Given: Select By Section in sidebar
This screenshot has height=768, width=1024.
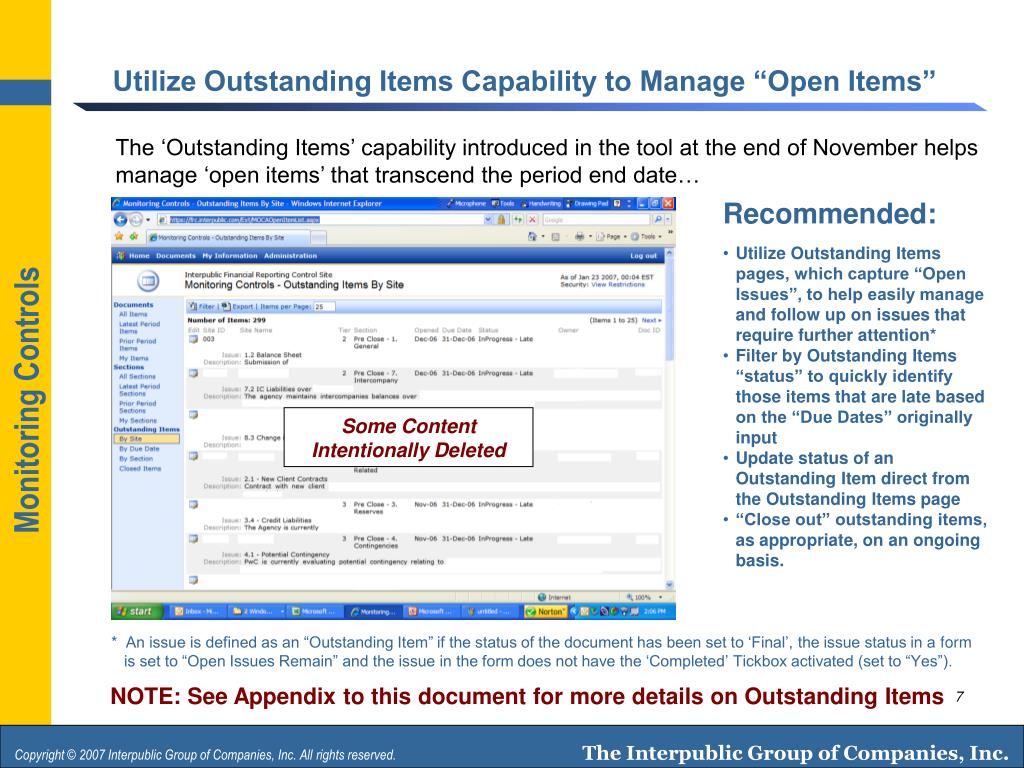Looking at the screenshot, I should [x=136, y=459].
